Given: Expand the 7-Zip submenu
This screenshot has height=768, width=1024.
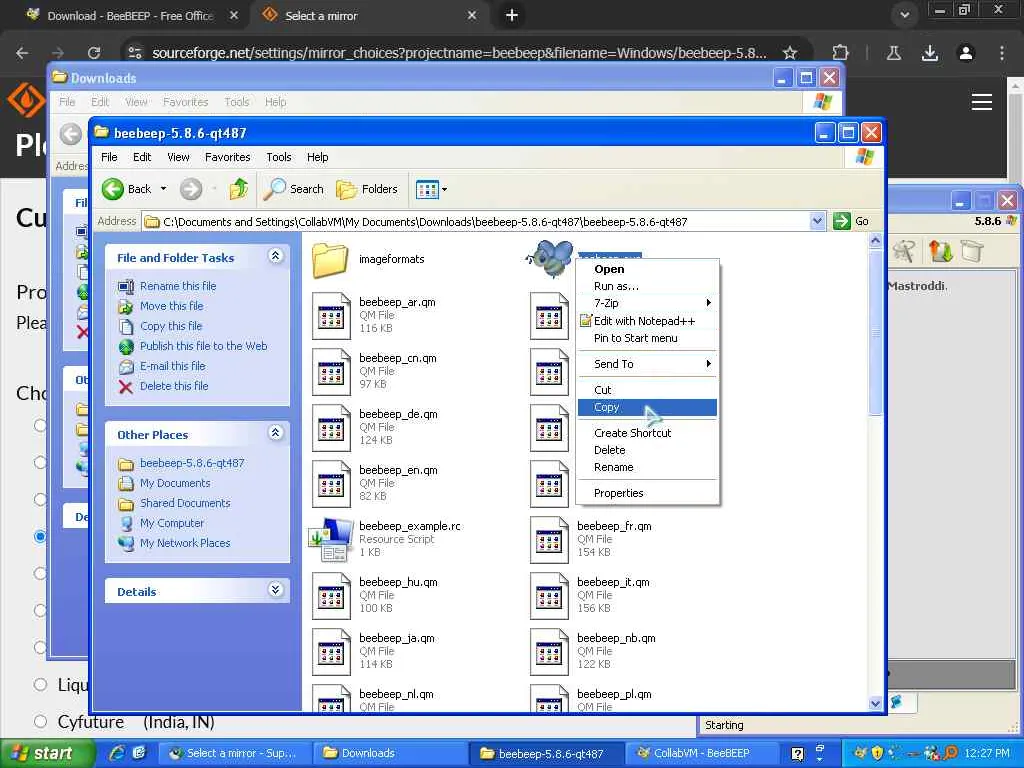Looking at the screenshot, I should [647, 303].
